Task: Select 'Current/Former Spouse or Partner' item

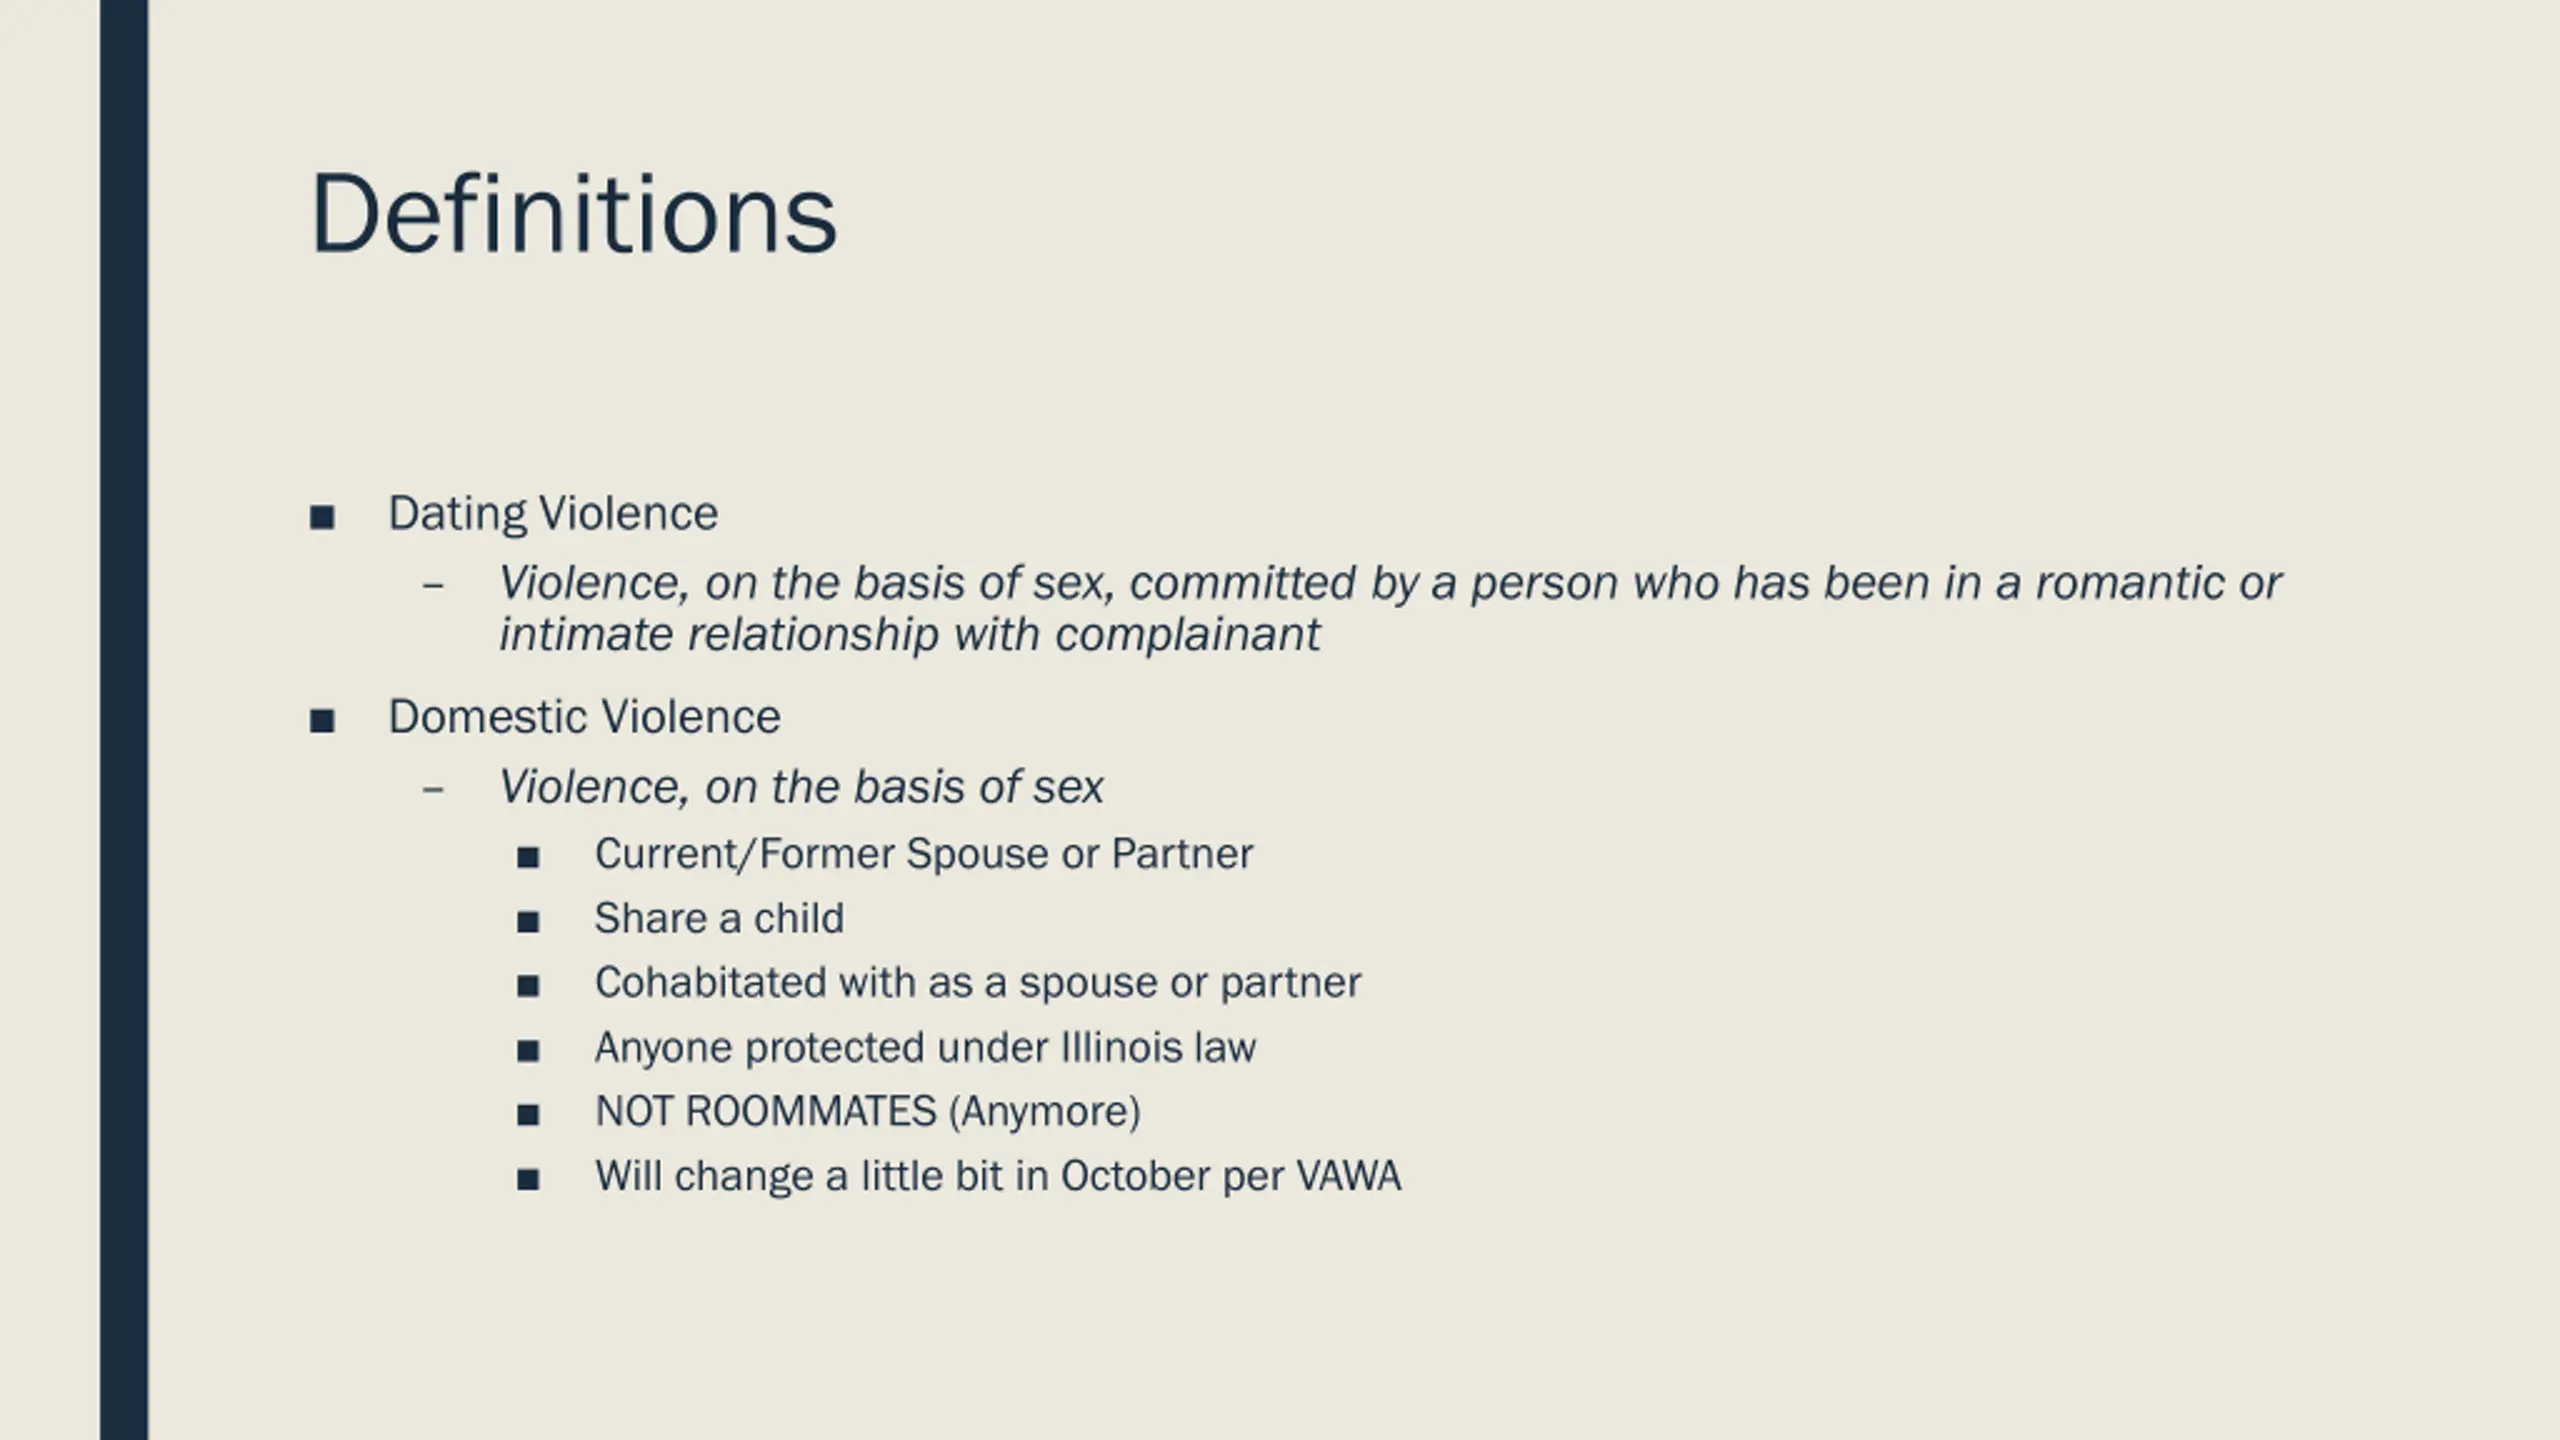Action: [x=923, y=855]
